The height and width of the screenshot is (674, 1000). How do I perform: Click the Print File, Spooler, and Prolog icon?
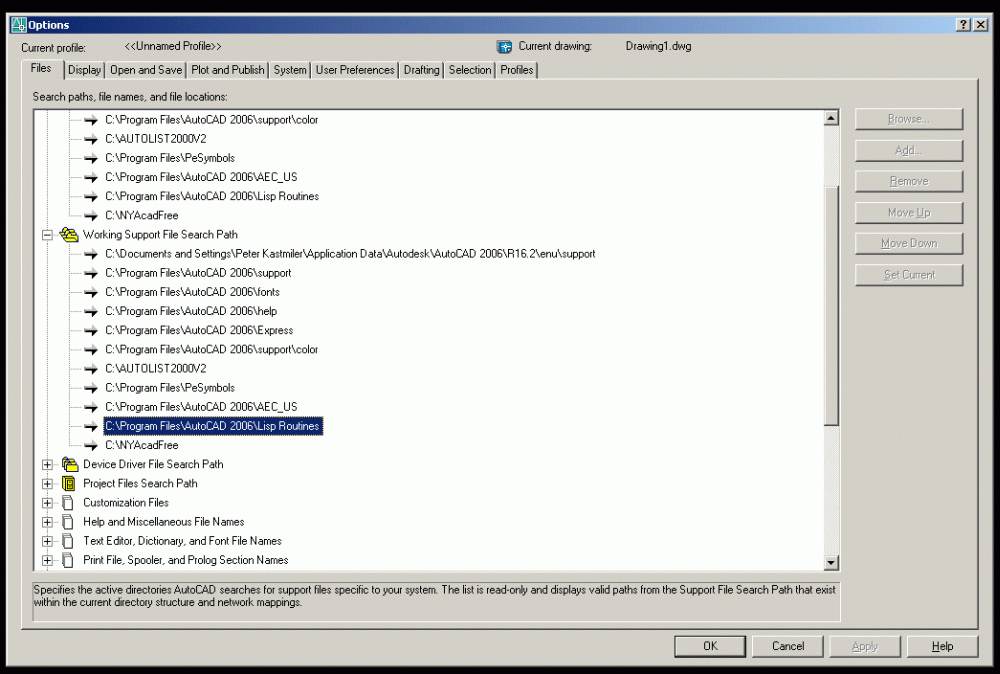(69, 560)
